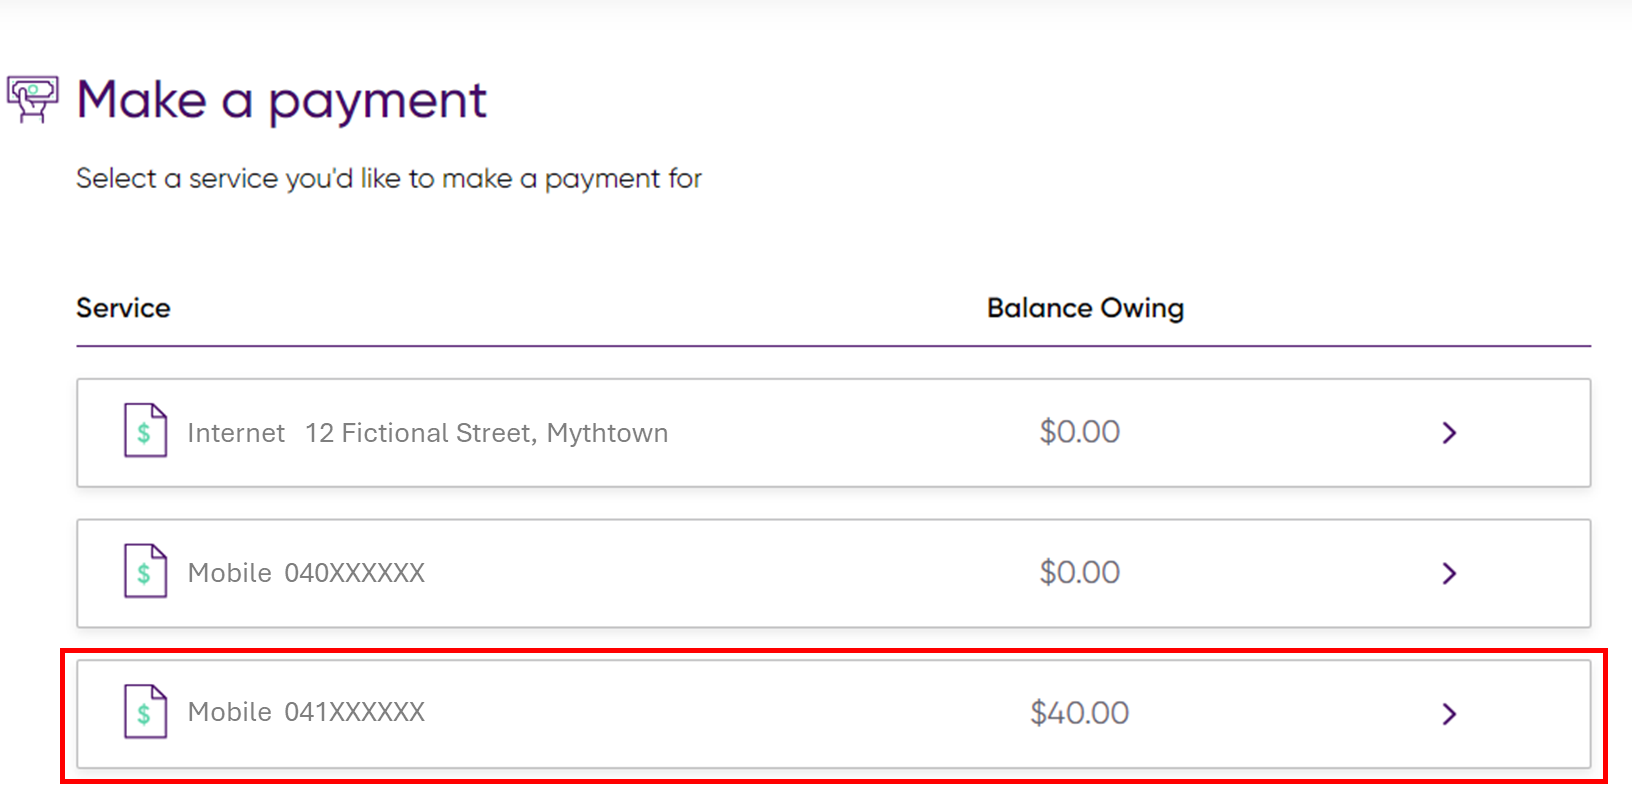Open Mobile 040XXXXXX via its chevron arrow
Image resolution: width=1632 pixels, height=811 pixels.
tap(1449, 573)
